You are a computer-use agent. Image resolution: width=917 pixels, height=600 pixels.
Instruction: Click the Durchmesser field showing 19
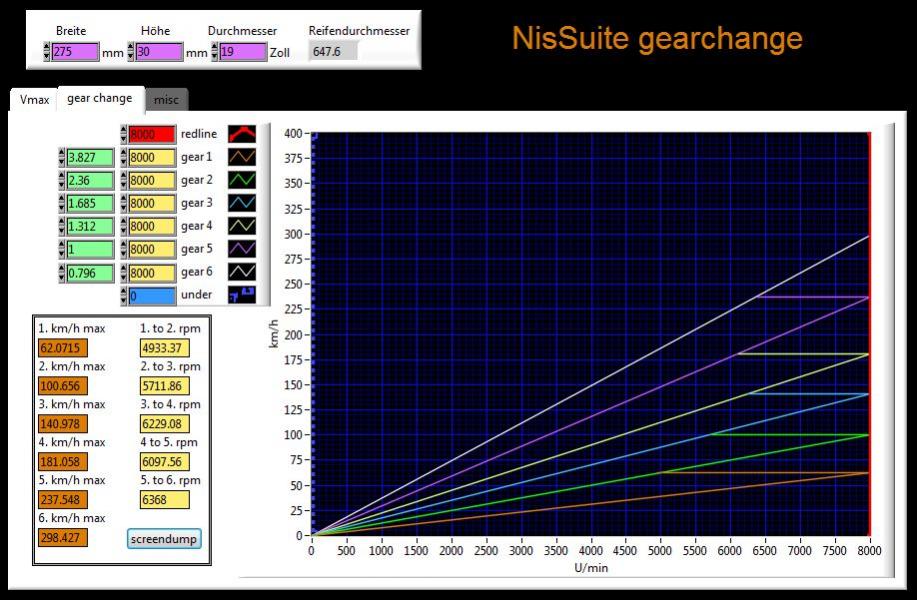click(243, 52)
